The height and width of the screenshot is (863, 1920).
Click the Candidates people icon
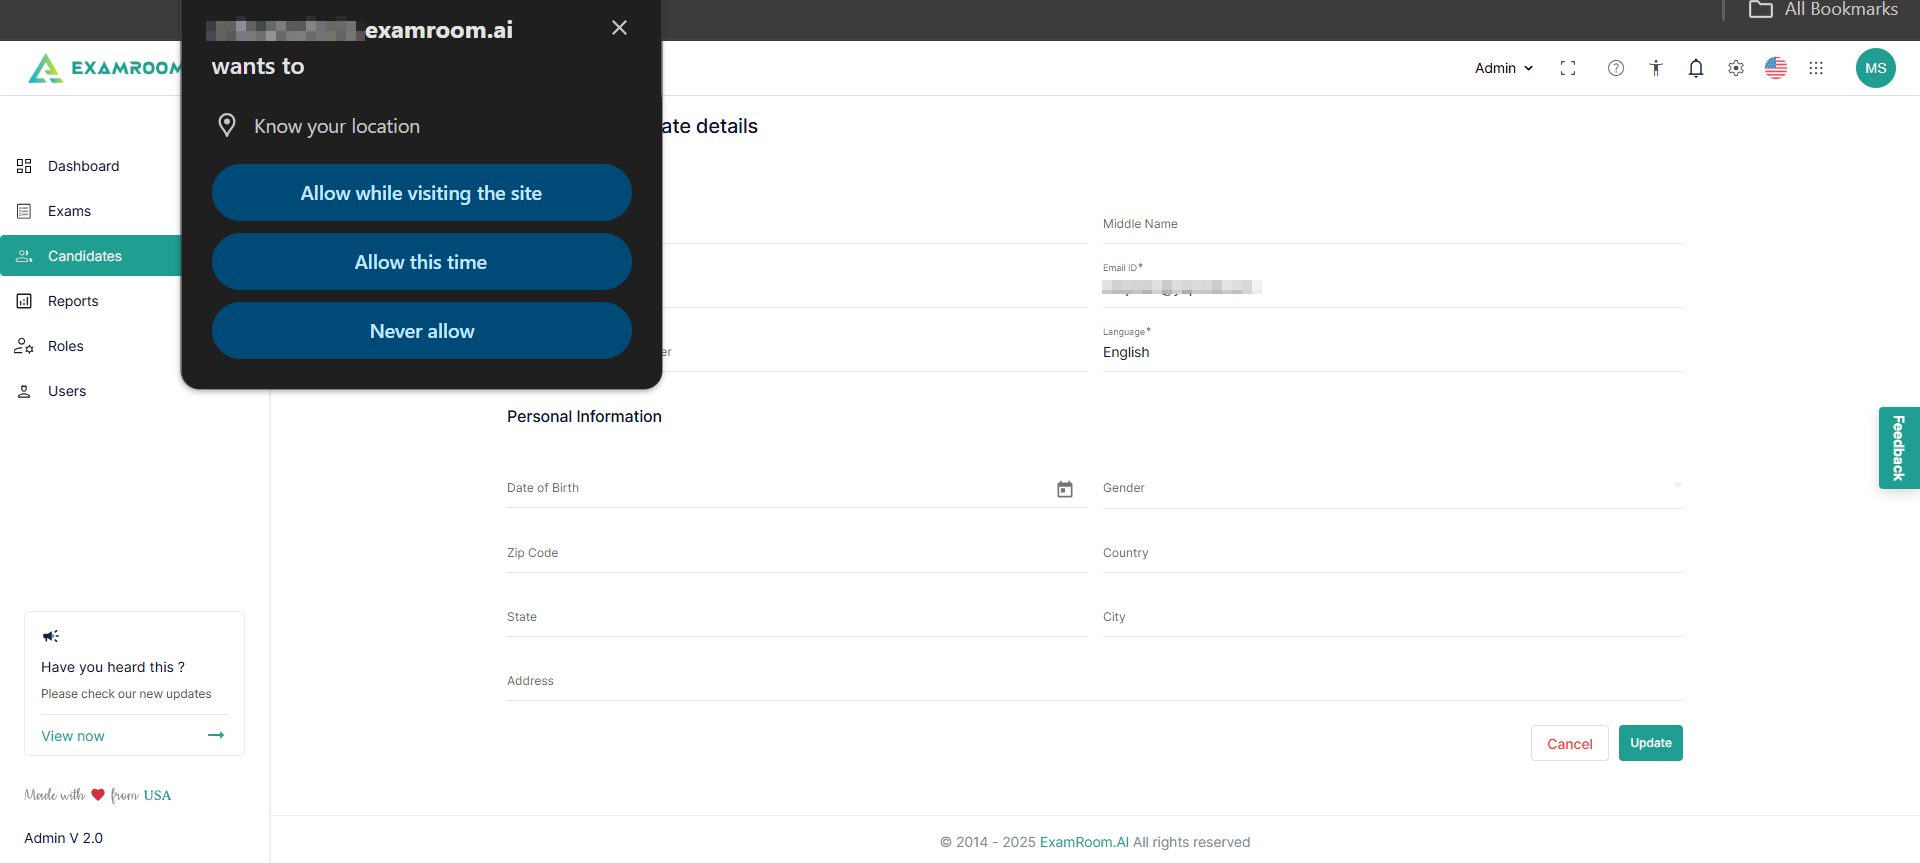24,256
